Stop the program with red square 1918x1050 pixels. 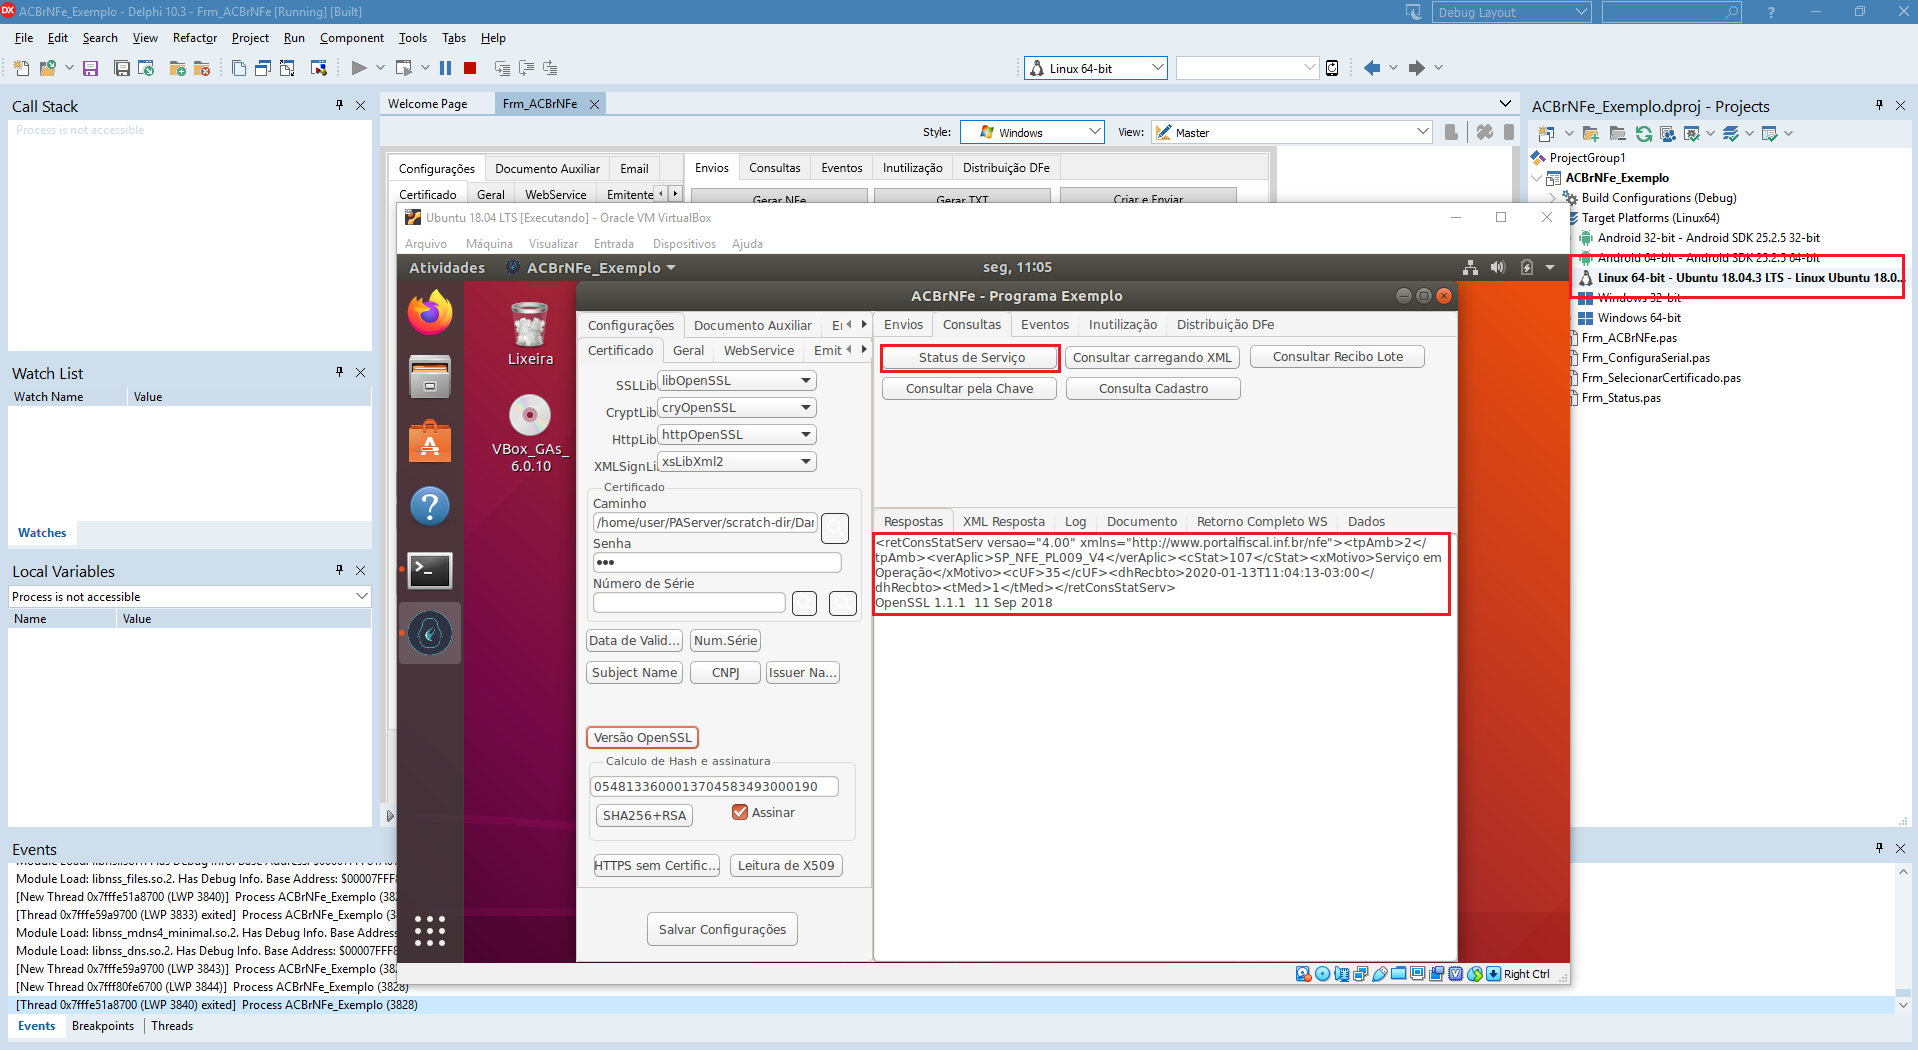(x=470, y=68)
